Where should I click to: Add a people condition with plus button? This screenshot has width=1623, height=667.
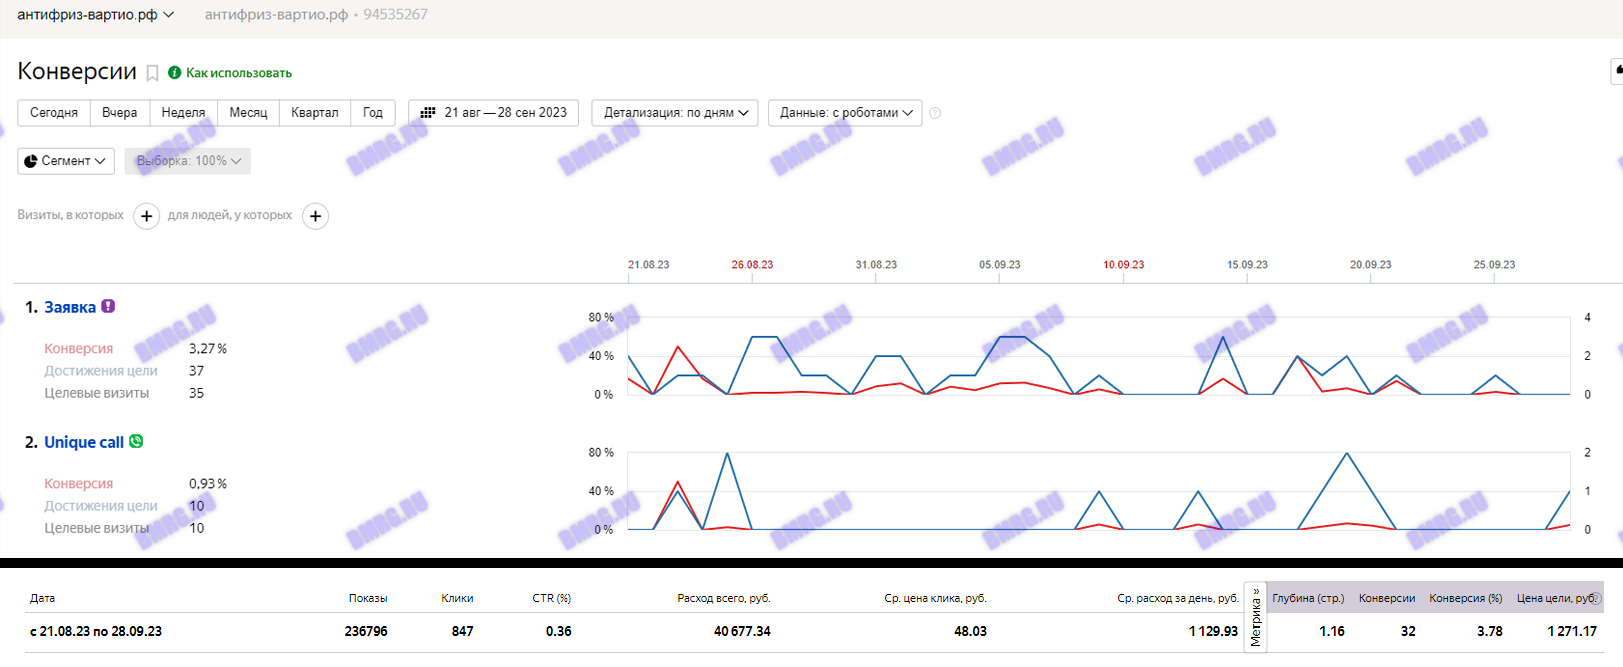pos(315,216)
